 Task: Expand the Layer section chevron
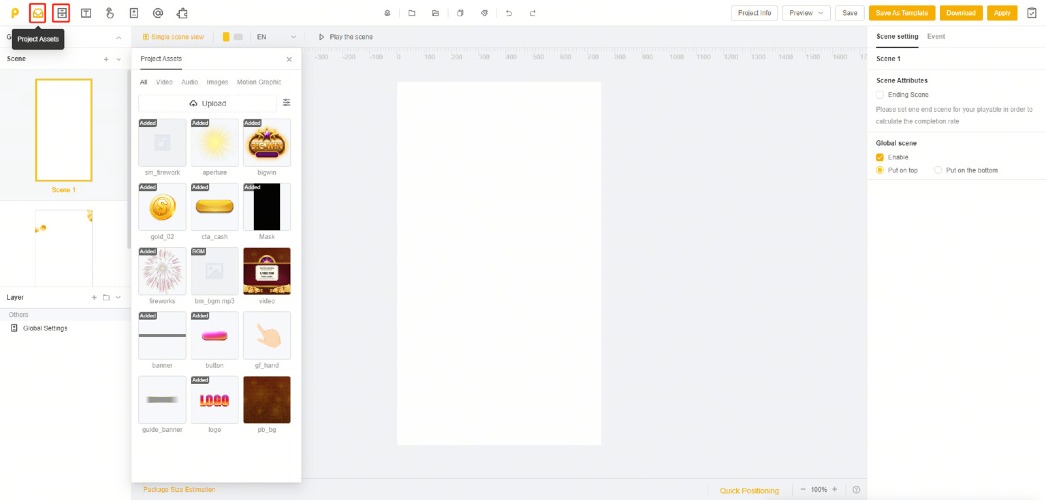118,297
